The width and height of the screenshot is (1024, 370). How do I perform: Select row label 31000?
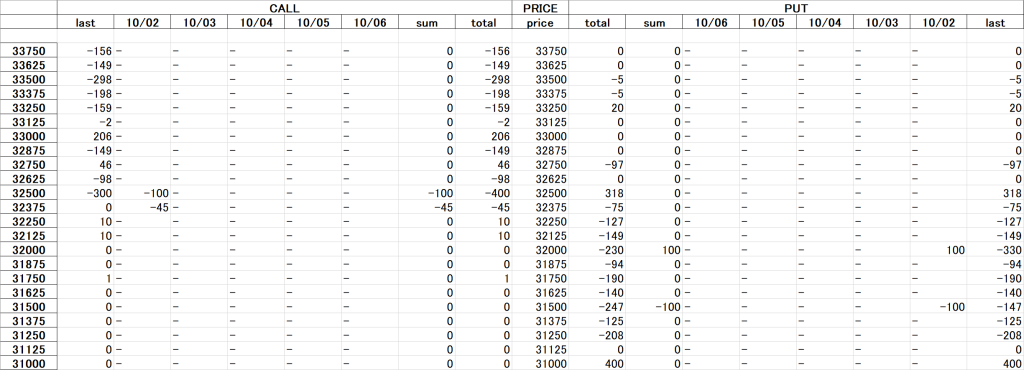click(x=29, y=363)
